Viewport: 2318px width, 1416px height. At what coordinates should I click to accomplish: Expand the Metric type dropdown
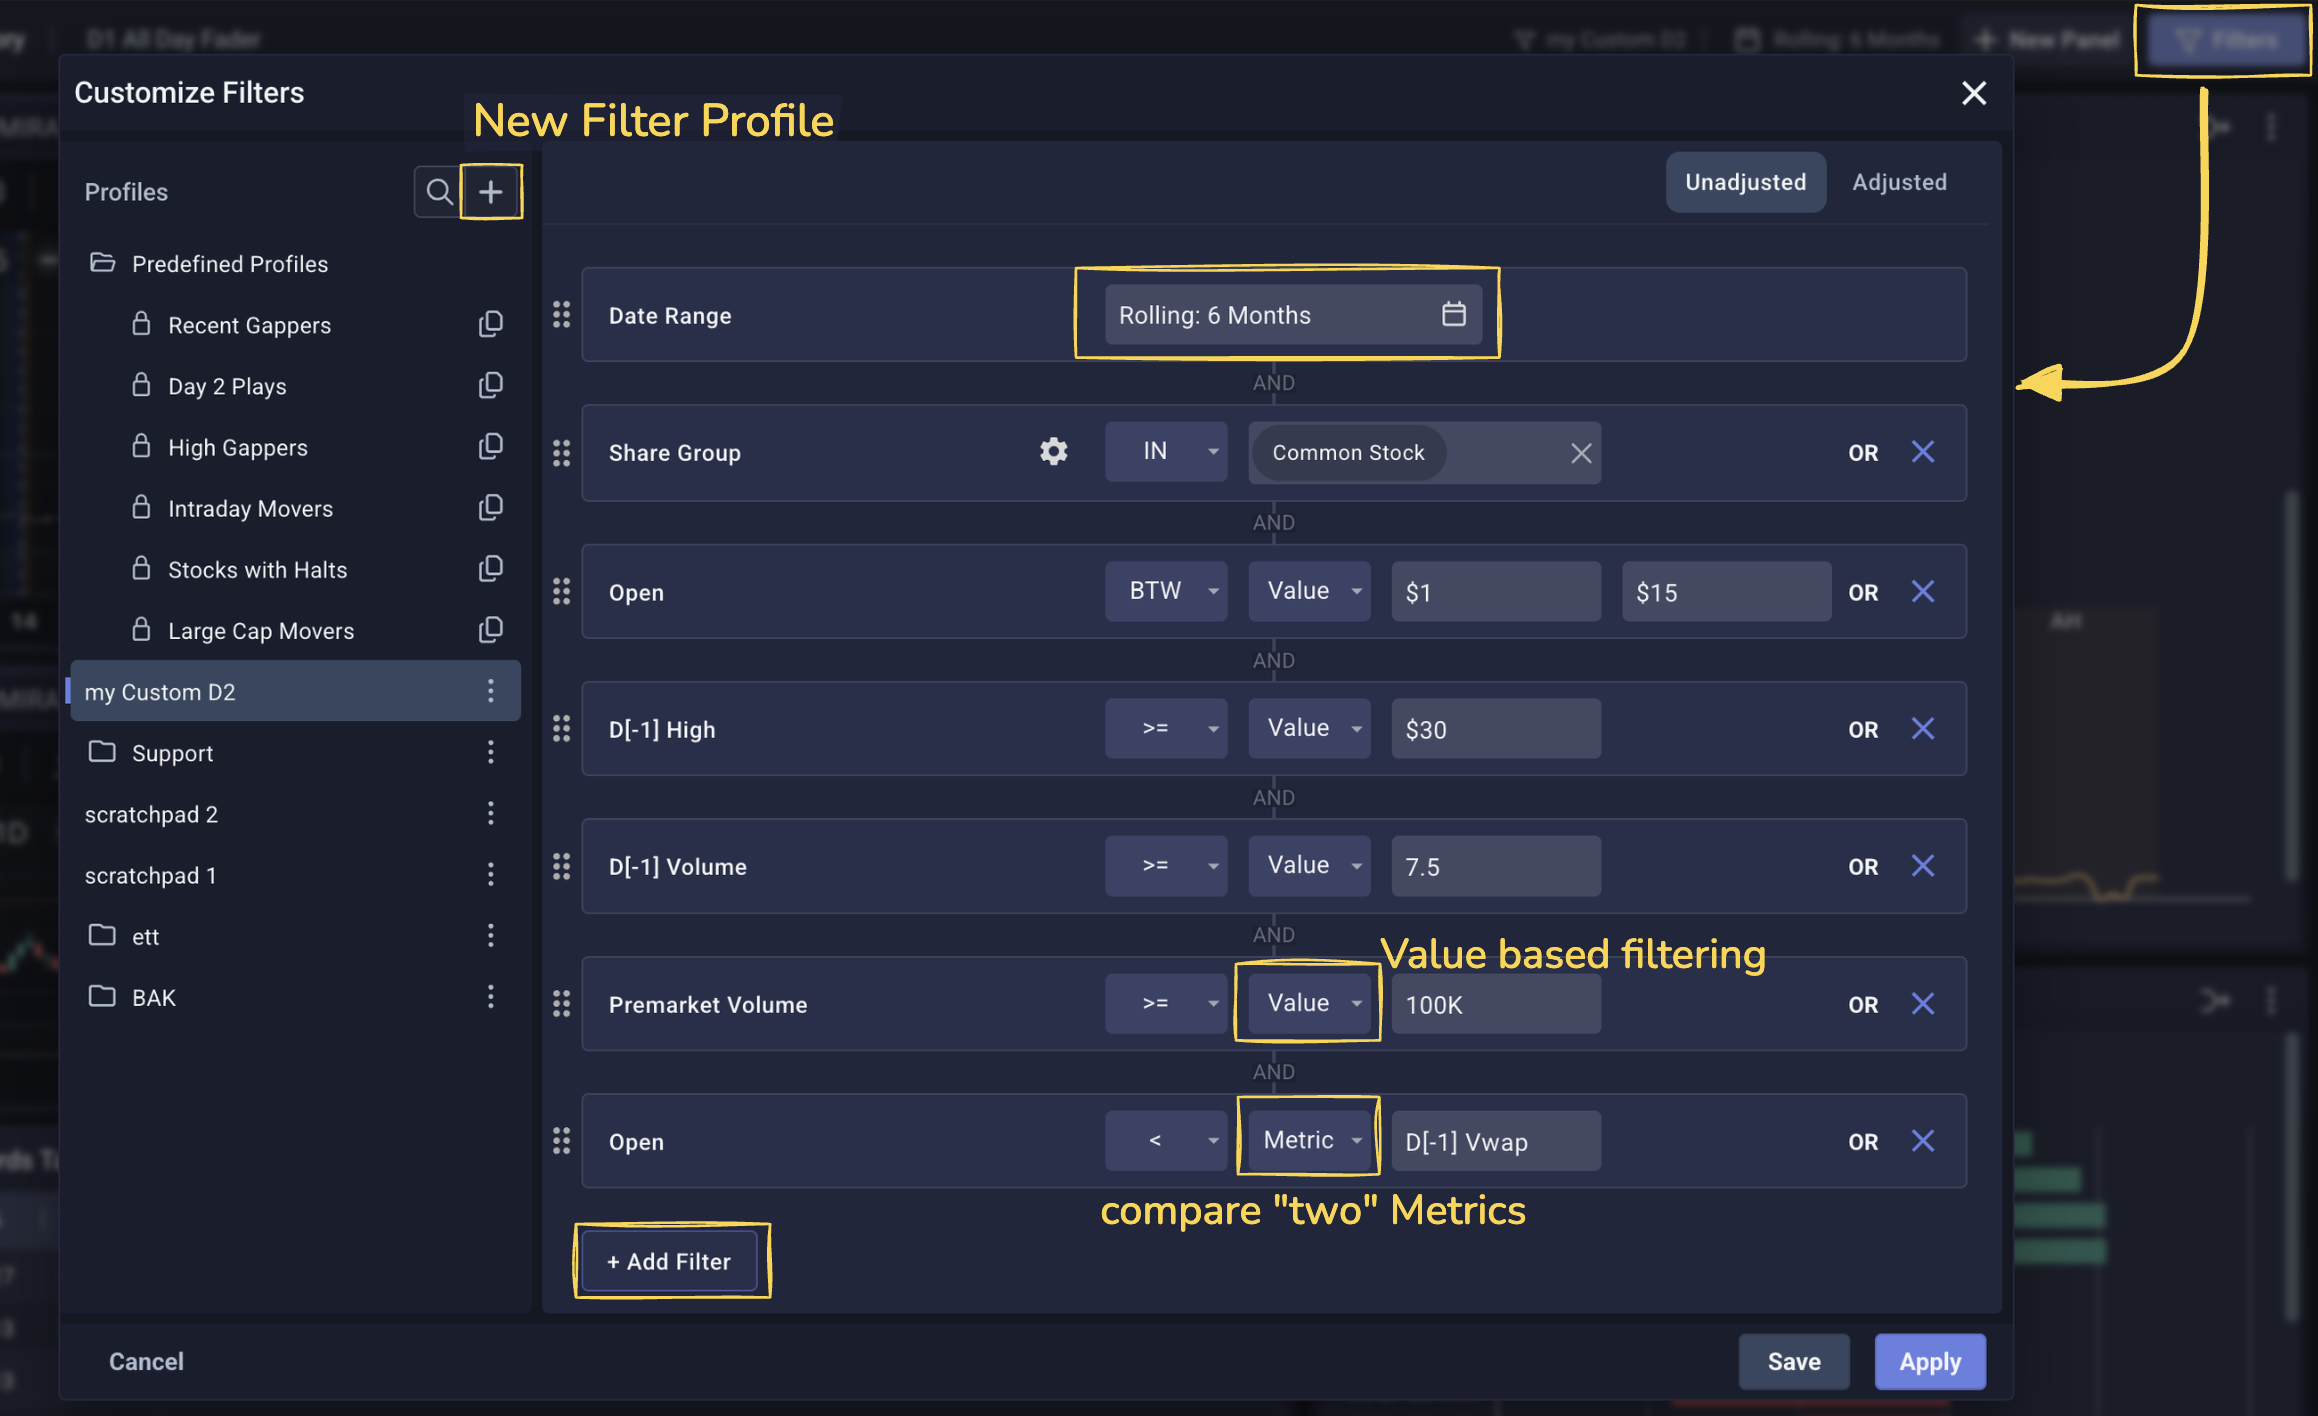coord(1308,1140)
